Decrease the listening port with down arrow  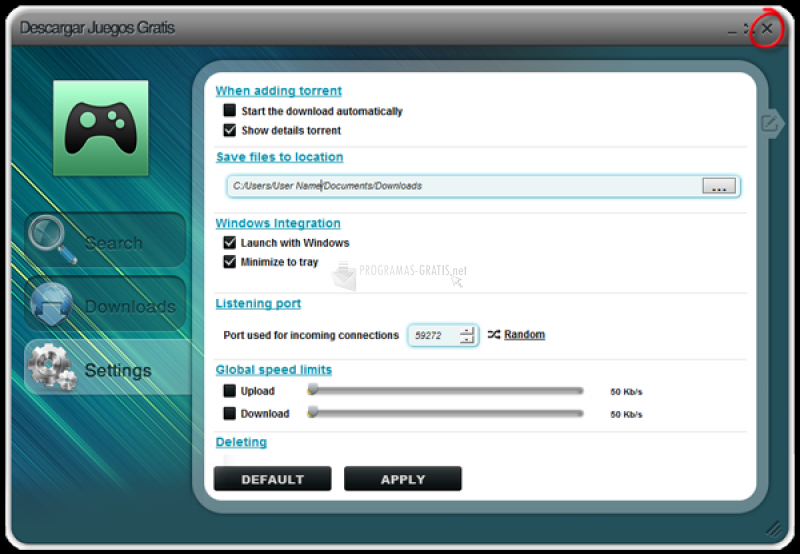[x=467, y=339]
